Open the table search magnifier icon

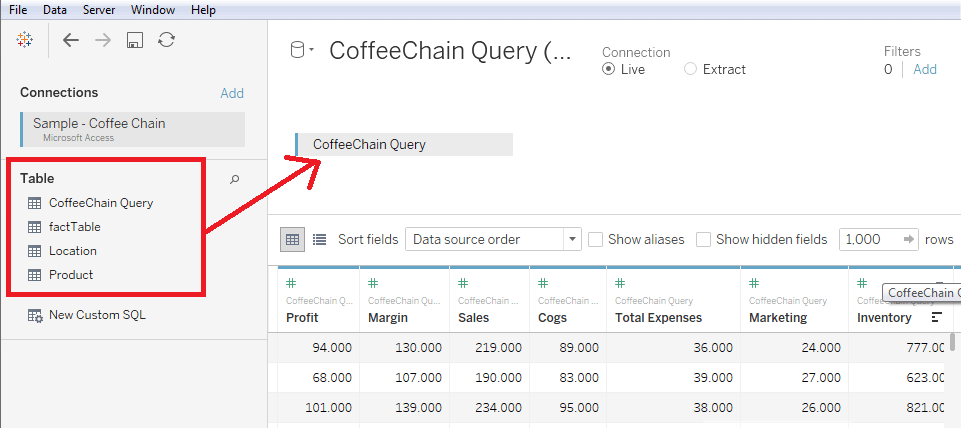coord(234,180)
